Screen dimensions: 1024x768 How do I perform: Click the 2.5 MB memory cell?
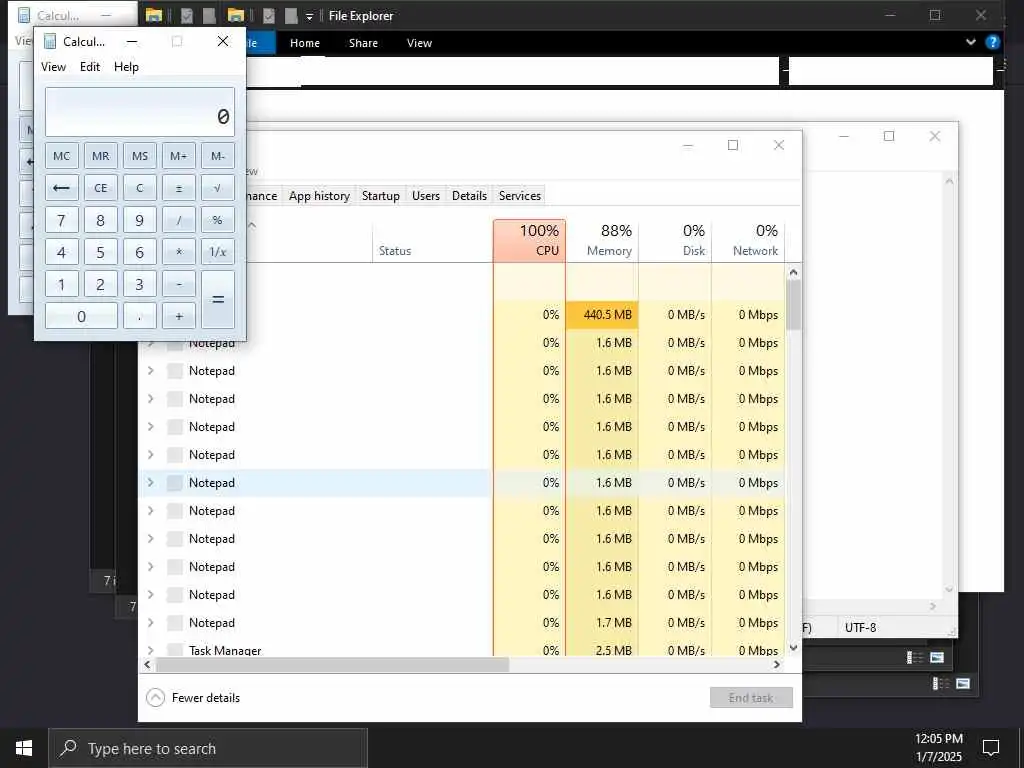point(602,649)
